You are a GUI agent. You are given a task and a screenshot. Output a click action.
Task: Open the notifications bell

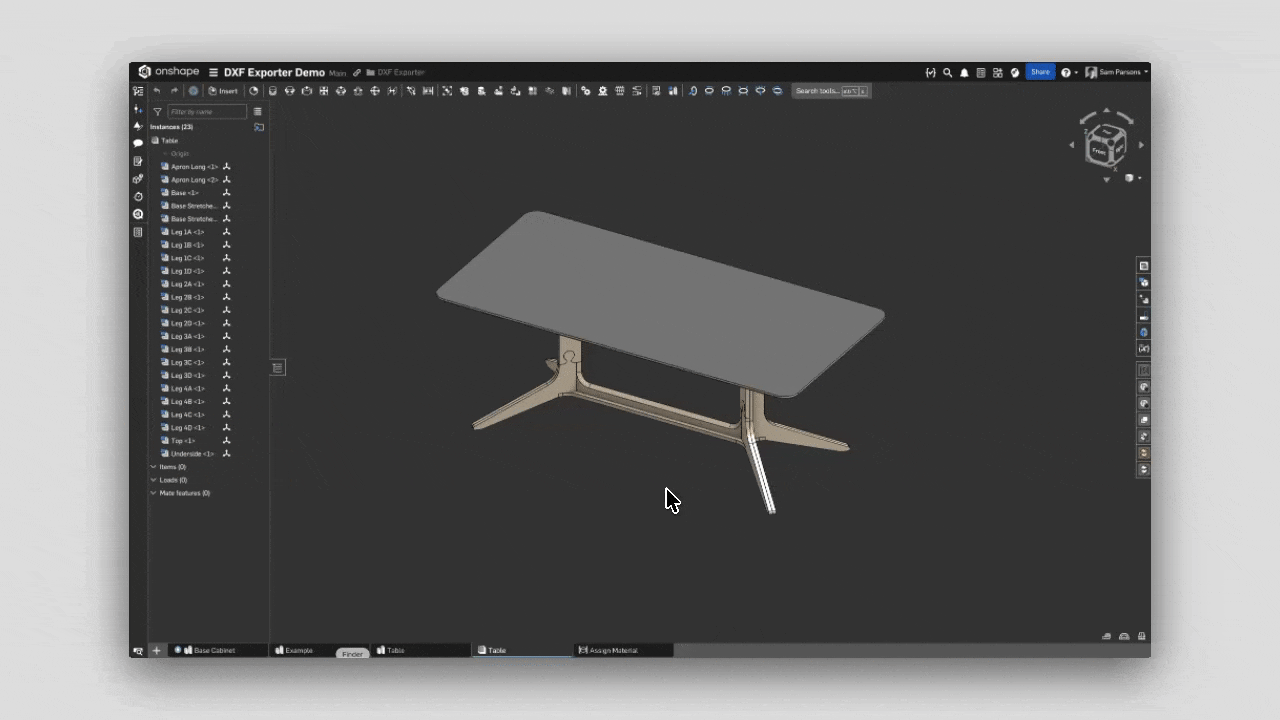(x=964, y=72)
